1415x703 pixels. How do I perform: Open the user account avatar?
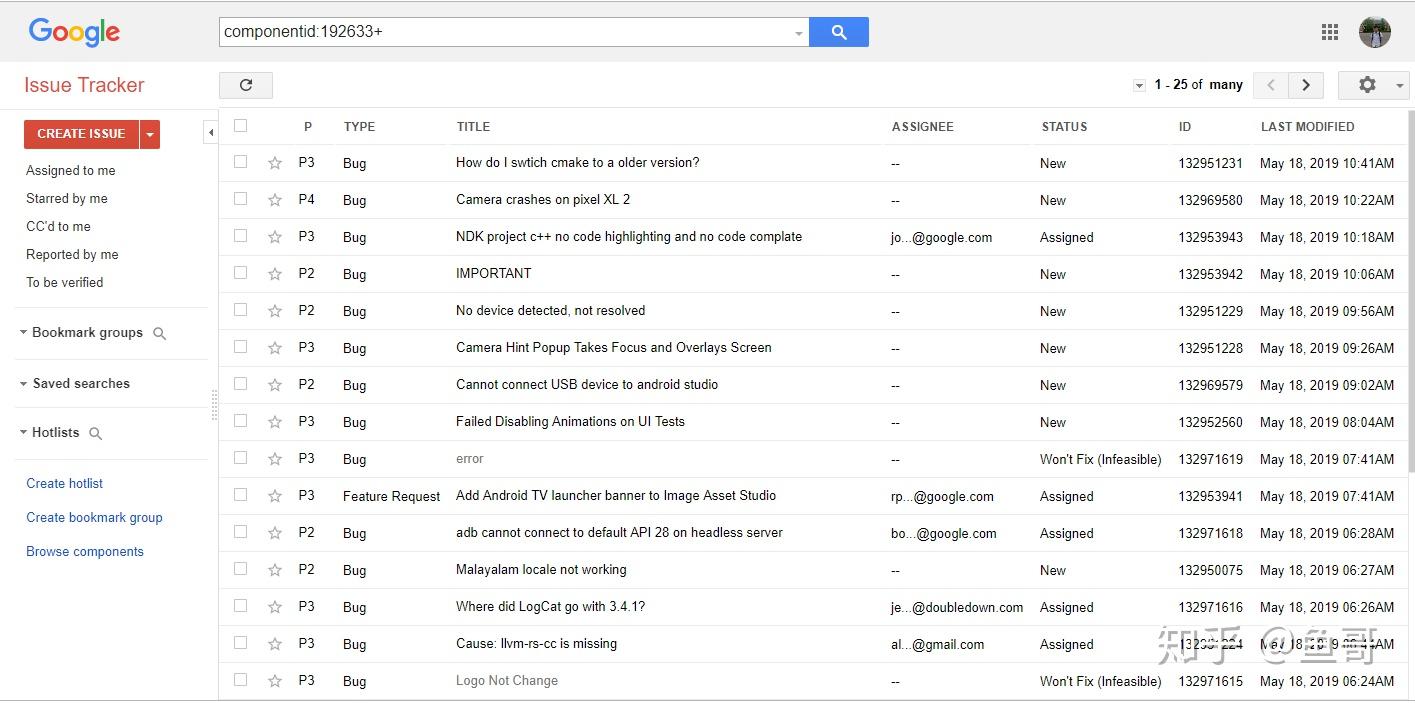coord(1375,32)
